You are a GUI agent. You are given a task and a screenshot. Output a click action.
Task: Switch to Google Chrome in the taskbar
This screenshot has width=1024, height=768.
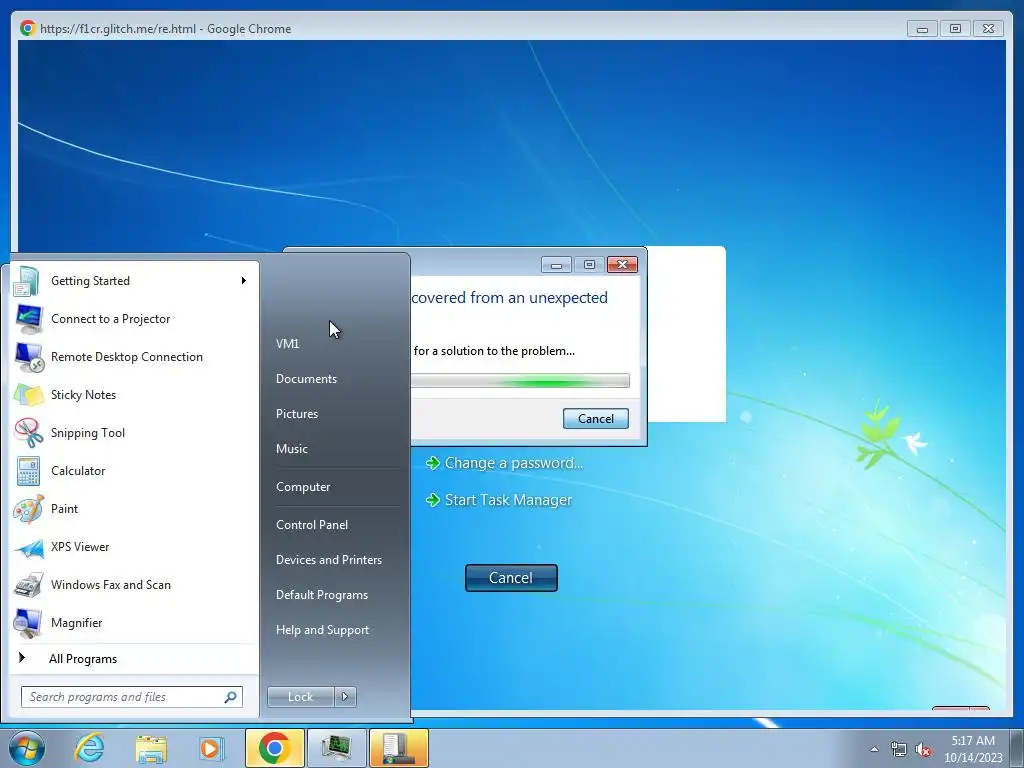click(x=275, y=748)
